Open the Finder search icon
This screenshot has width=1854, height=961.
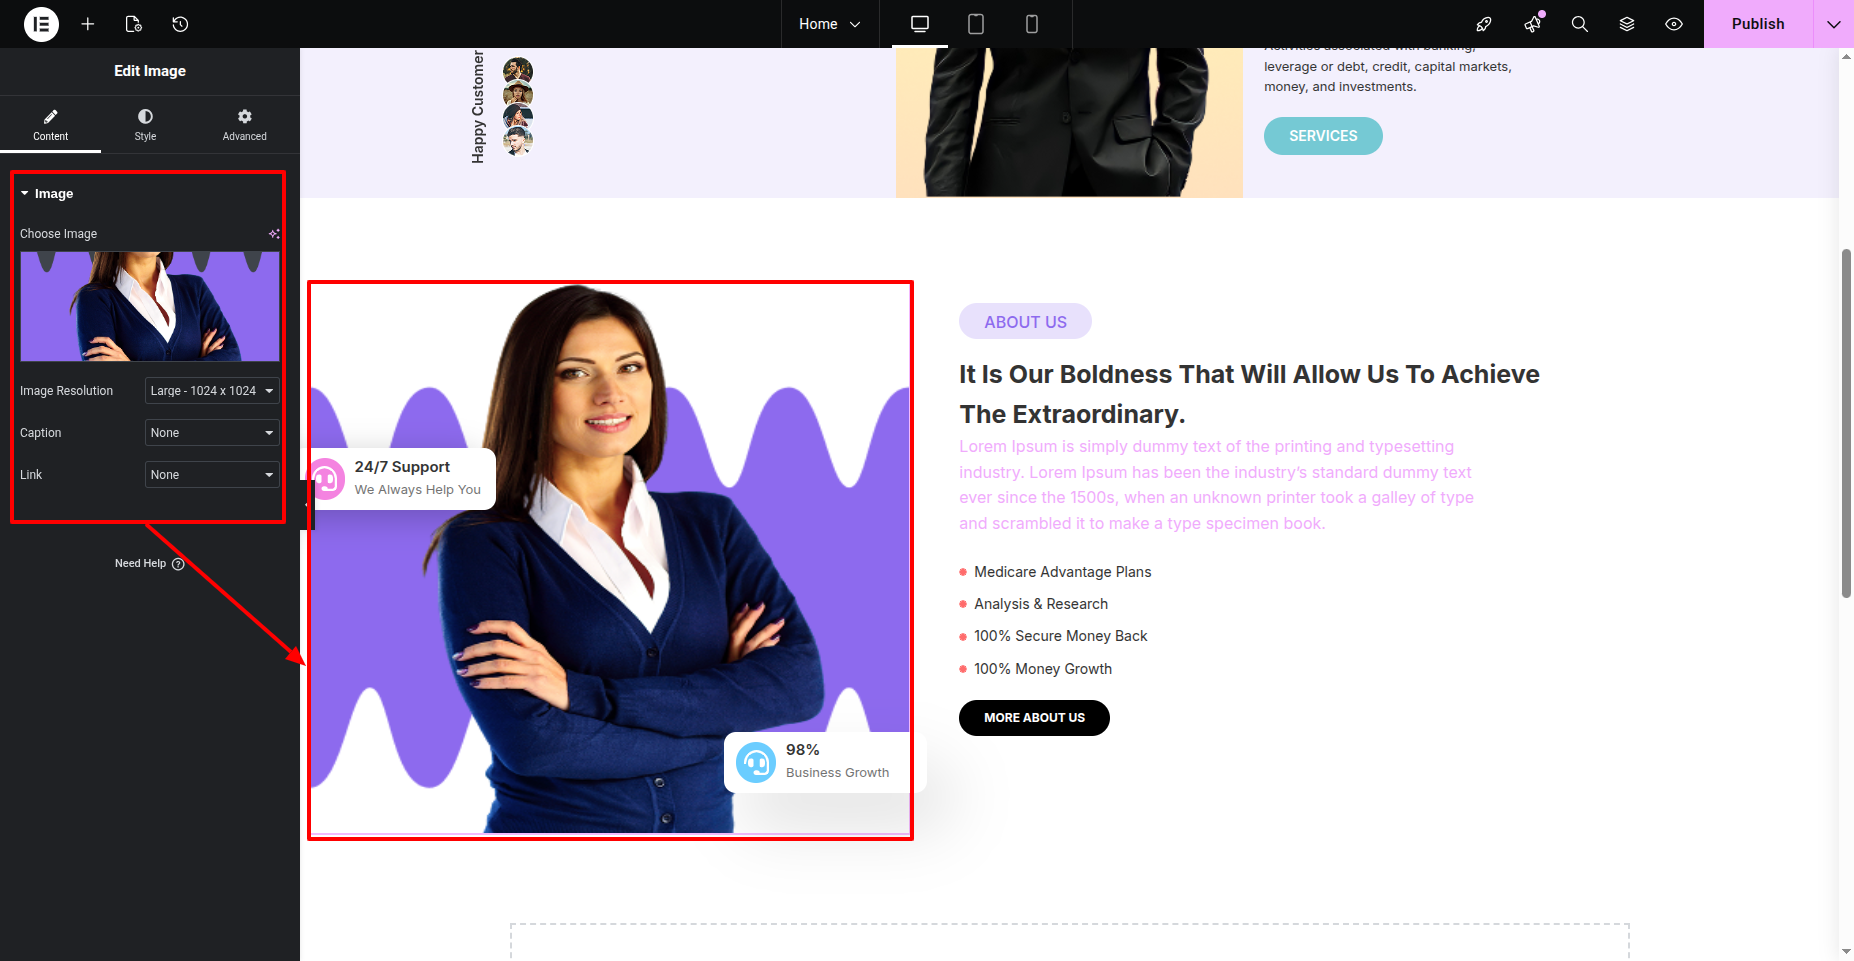point(1580,24)
